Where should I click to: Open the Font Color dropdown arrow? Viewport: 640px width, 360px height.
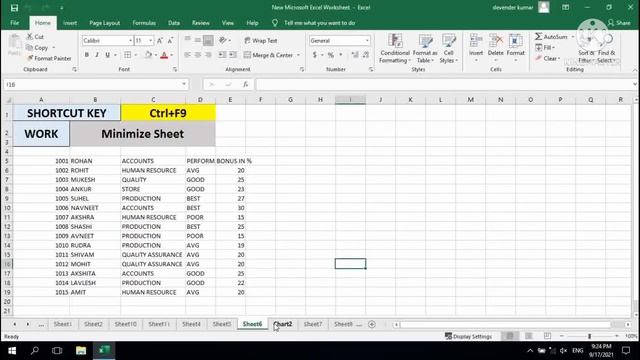pyautogui.click(x=172, y=55)
